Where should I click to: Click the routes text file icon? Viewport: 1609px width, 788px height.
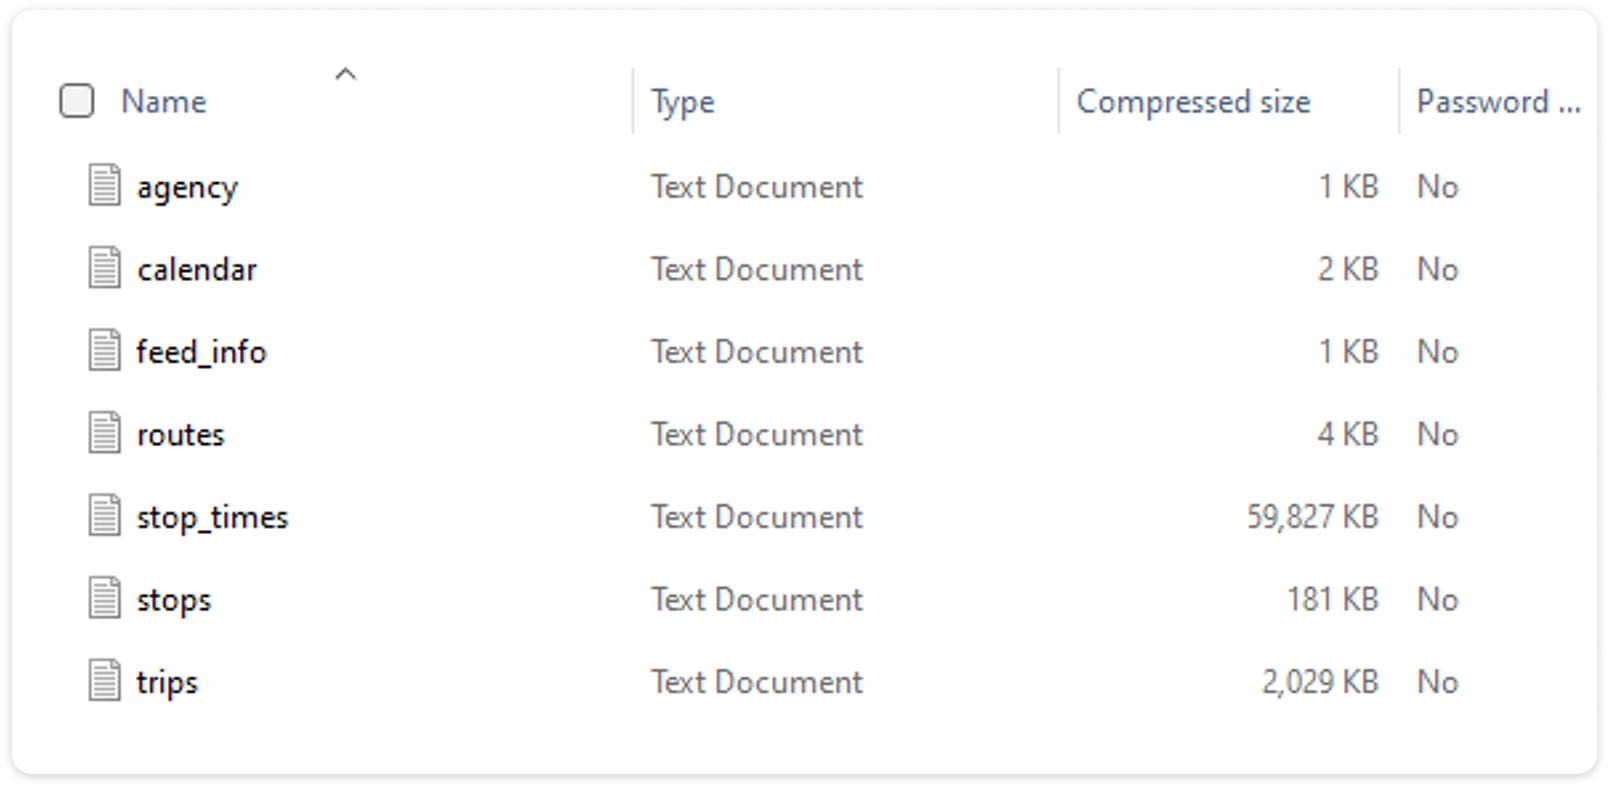coord(104,434)
